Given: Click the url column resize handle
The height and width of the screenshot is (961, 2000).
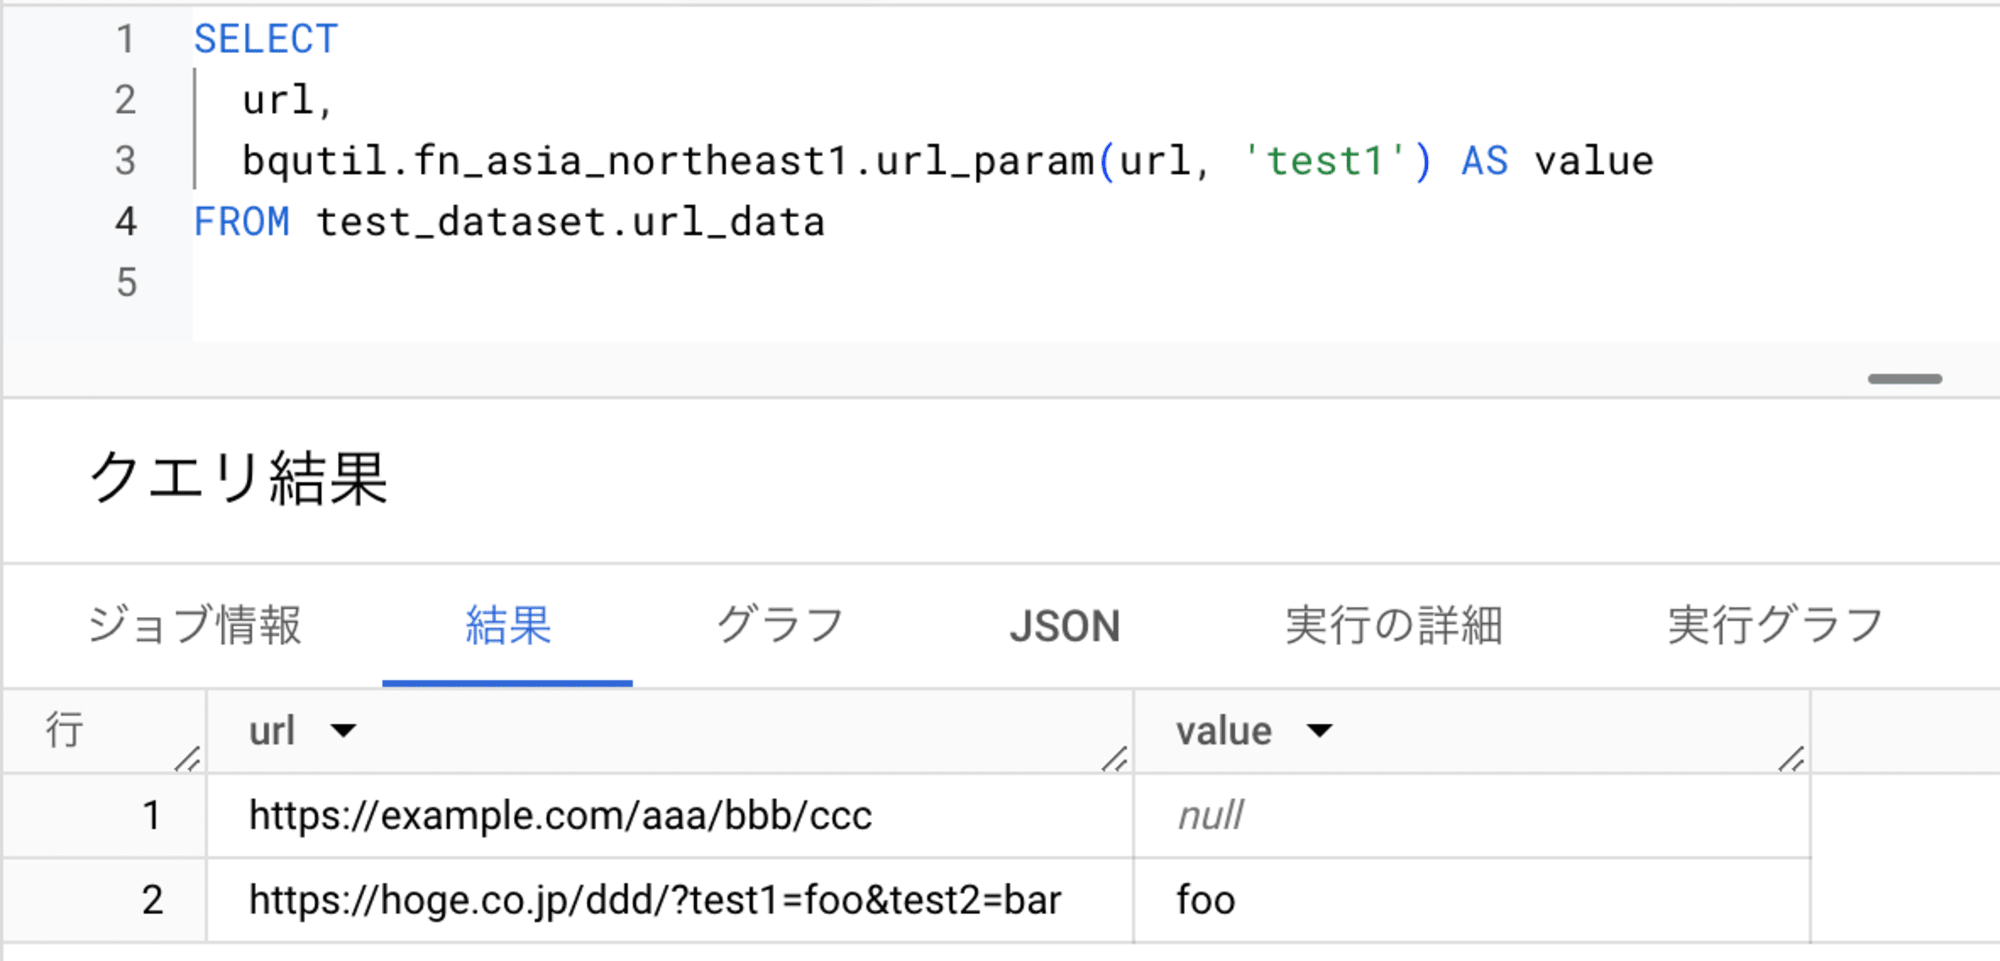Looking at the screenshot, I should (1115, 759).
